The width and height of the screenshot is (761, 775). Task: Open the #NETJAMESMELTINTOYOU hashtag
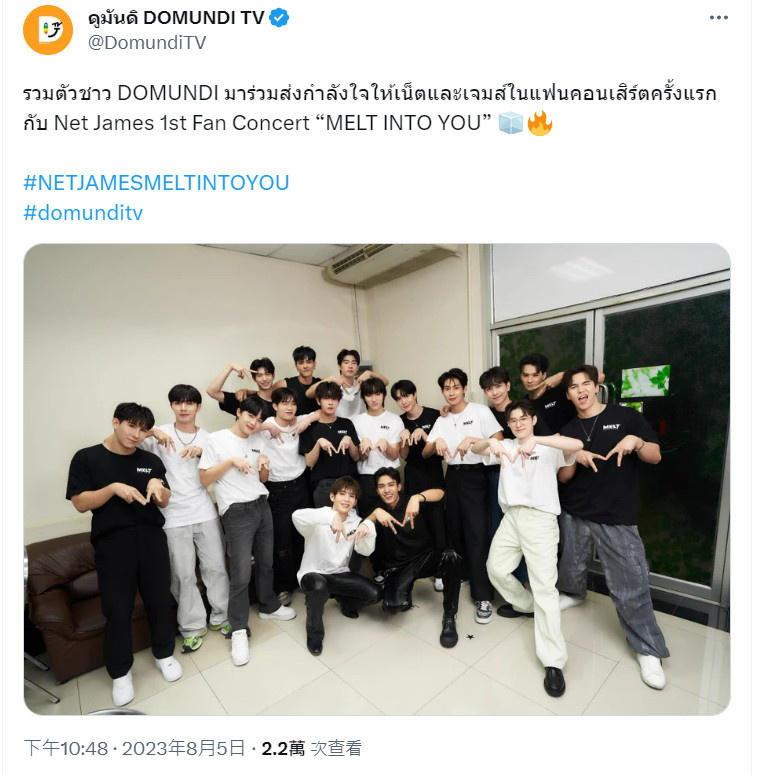[x=156, y=183]
